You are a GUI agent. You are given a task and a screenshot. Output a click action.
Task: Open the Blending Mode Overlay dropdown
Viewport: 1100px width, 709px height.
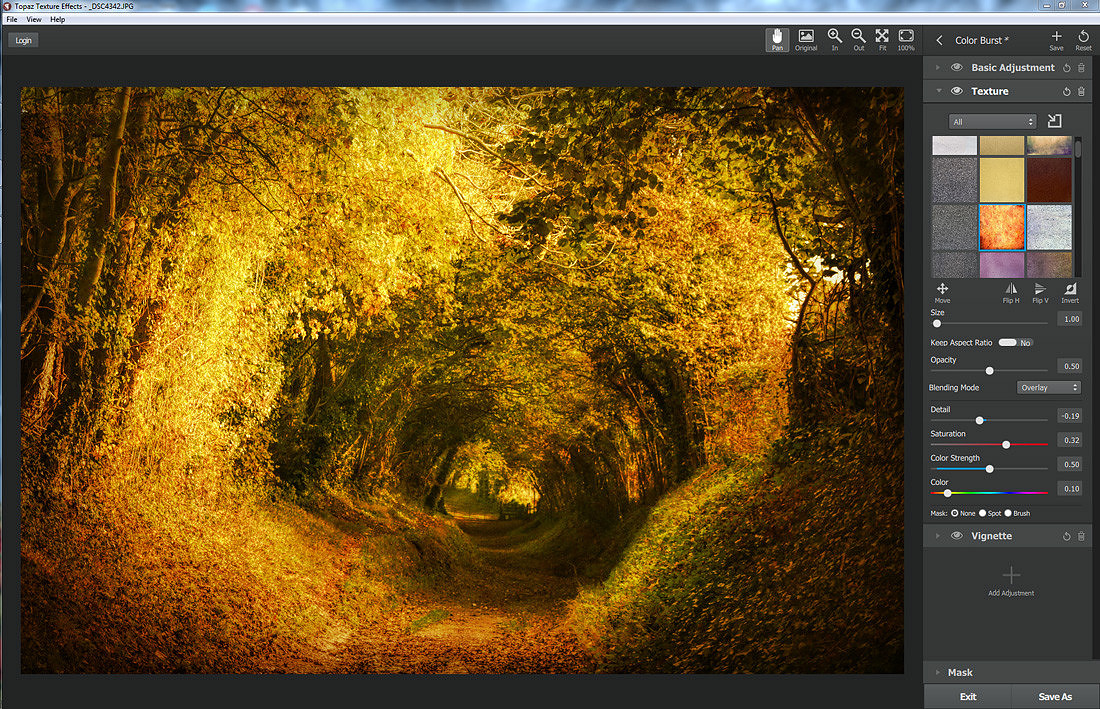[1048, 388]
